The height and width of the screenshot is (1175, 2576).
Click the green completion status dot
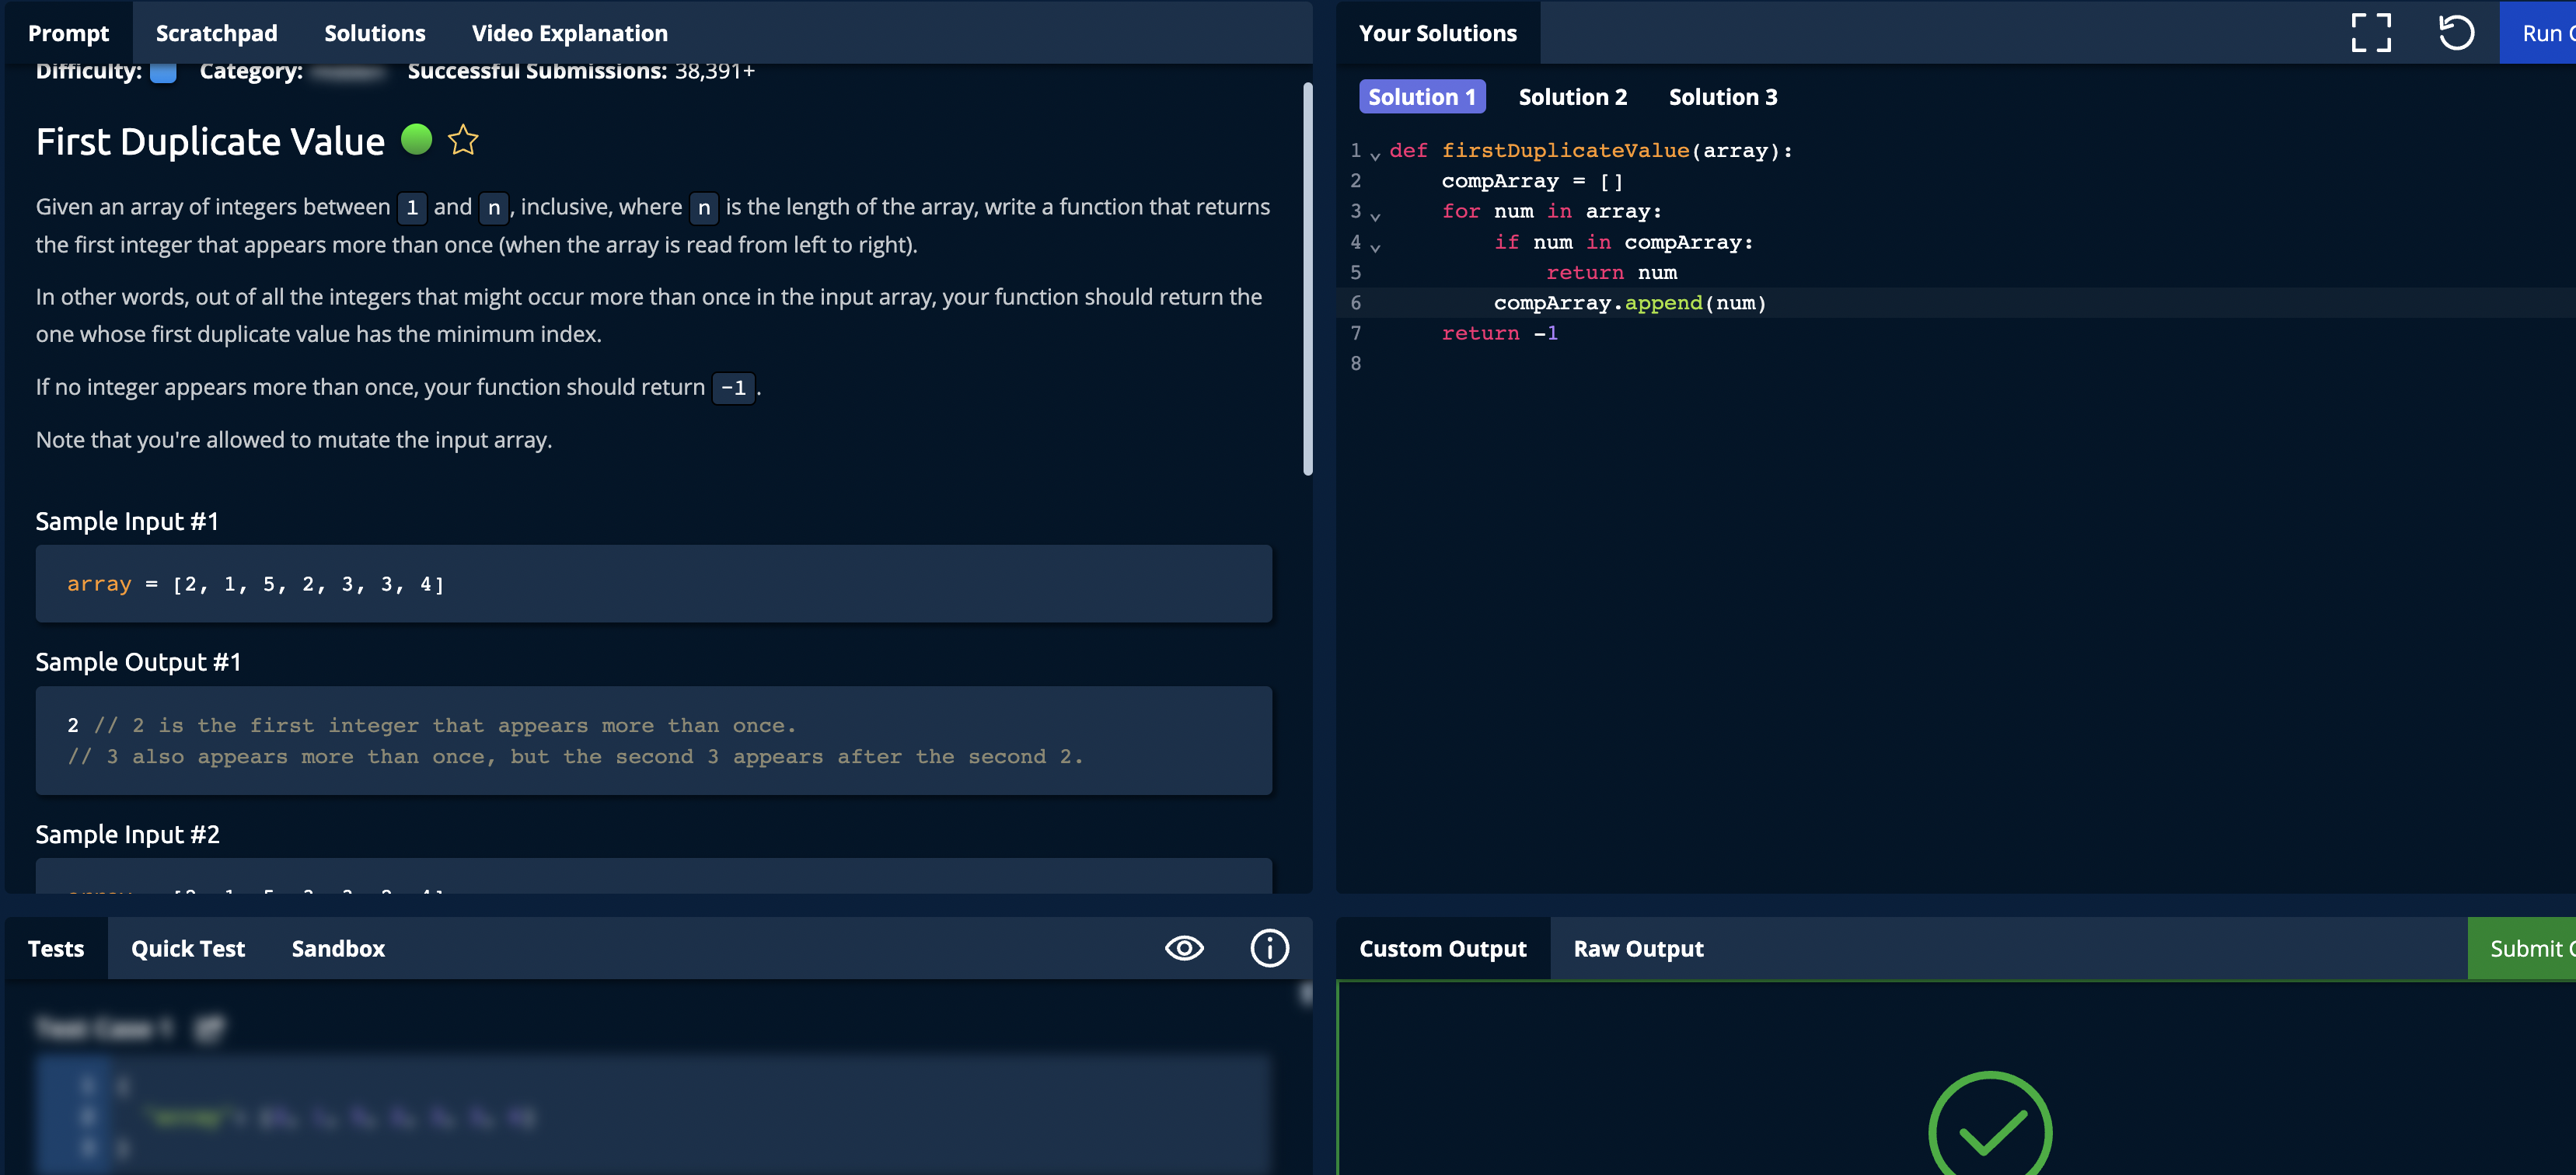tap(416, 139)
